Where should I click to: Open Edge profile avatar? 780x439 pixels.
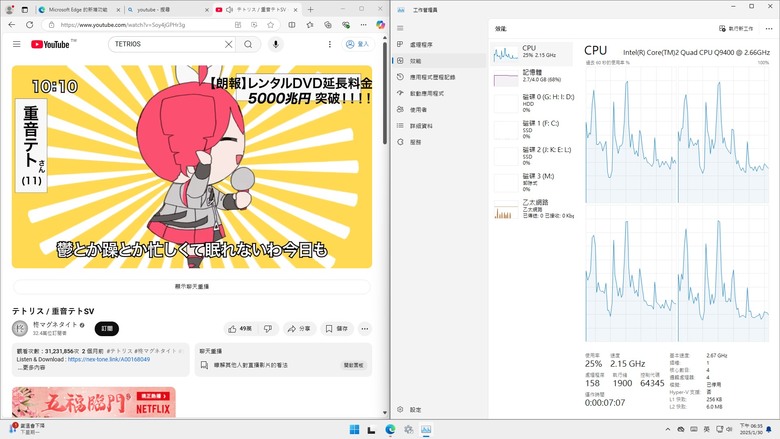pos(9,9)
